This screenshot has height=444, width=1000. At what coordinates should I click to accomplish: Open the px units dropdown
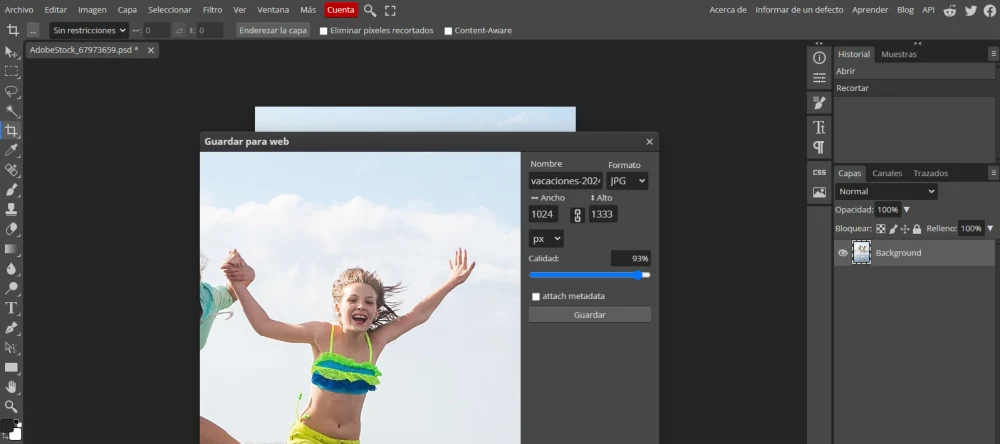(x=546, y=239)
